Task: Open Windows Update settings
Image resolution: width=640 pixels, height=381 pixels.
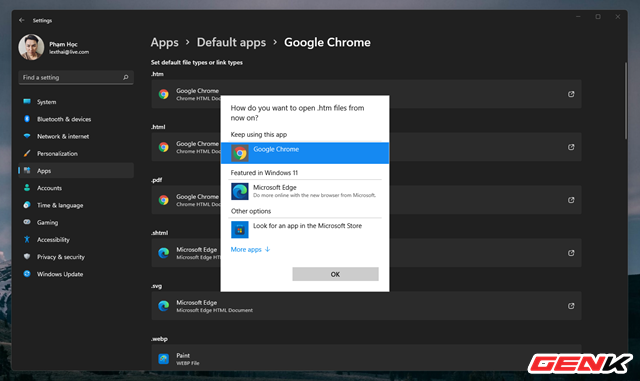Action: [76, 274]
